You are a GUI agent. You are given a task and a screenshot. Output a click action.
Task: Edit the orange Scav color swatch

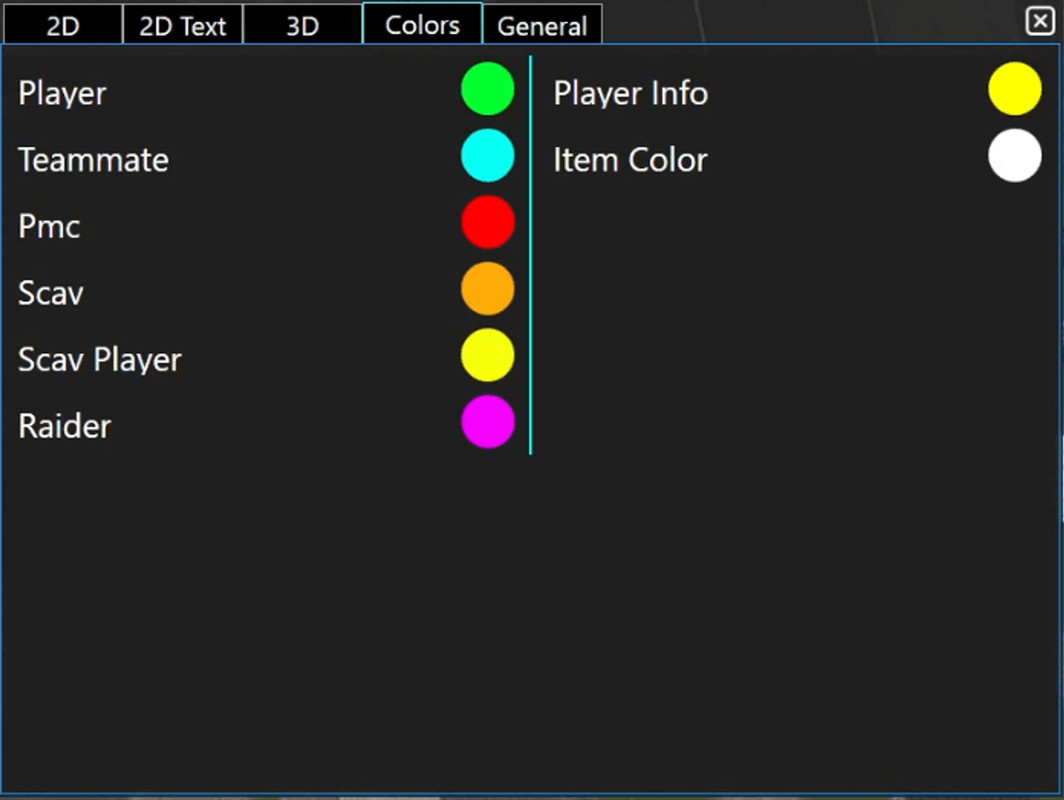tap(487, 288)
